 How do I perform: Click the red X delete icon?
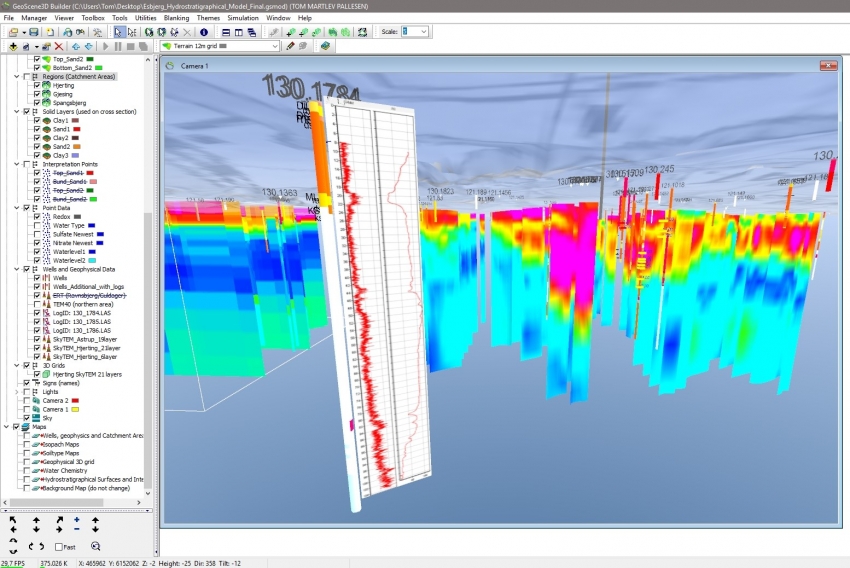tap(59, 46)
